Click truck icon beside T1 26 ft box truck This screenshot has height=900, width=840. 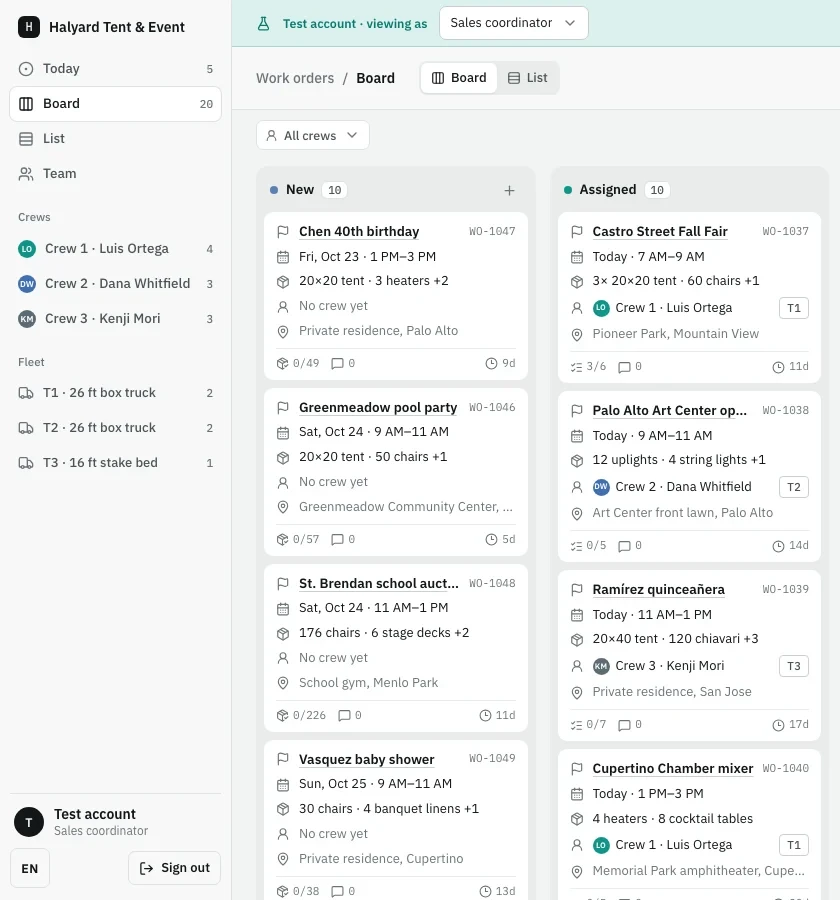pyautogui.click(x=26, y=393)
